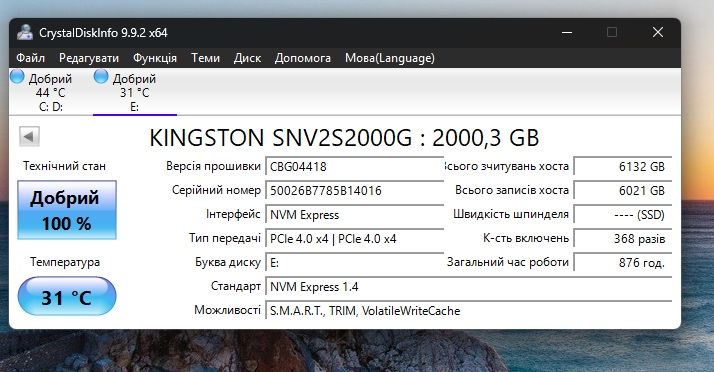
Task: Click the power on count 368 разів
Action: tap(622, 239)
